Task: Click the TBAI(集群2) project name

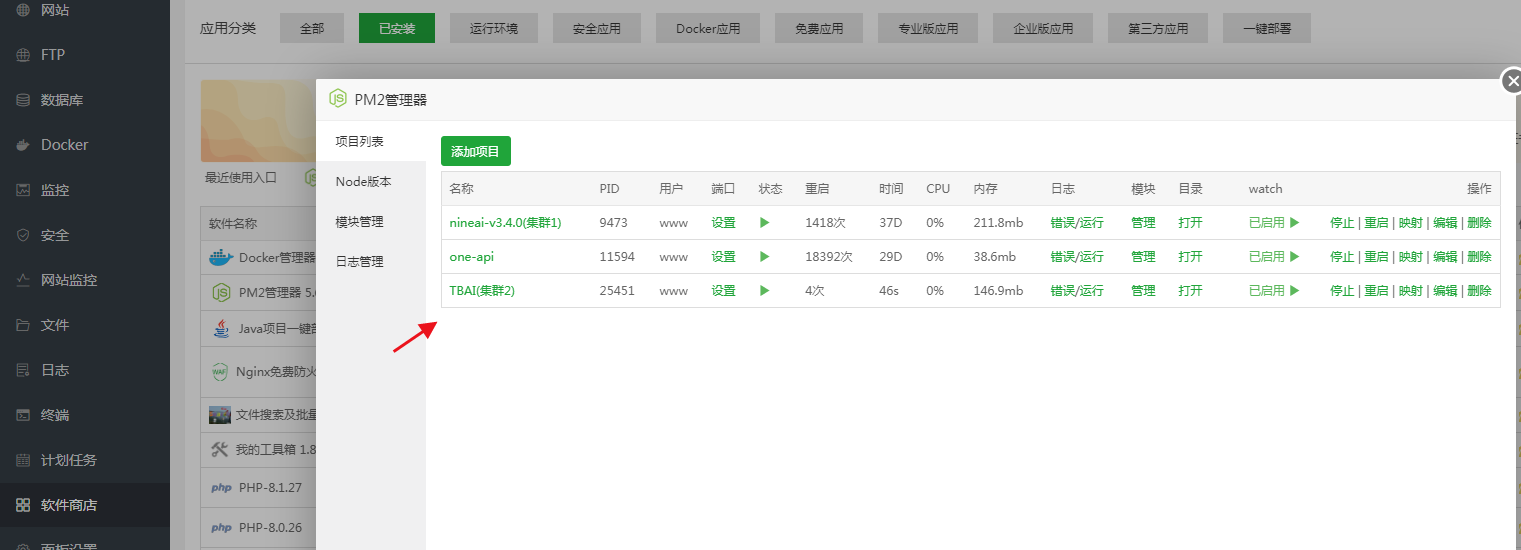Action: (482, 290)
